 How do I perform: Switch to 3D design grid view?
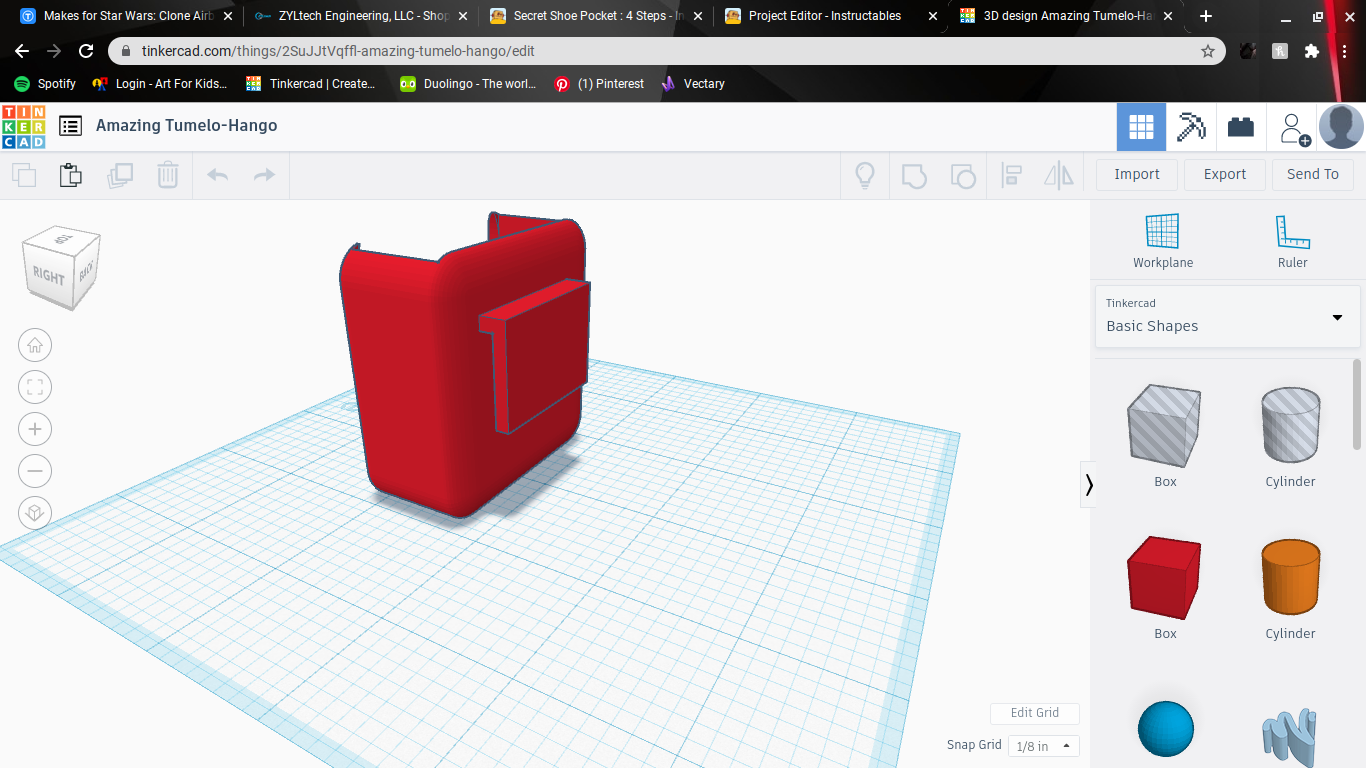(x=1141, y=127)
